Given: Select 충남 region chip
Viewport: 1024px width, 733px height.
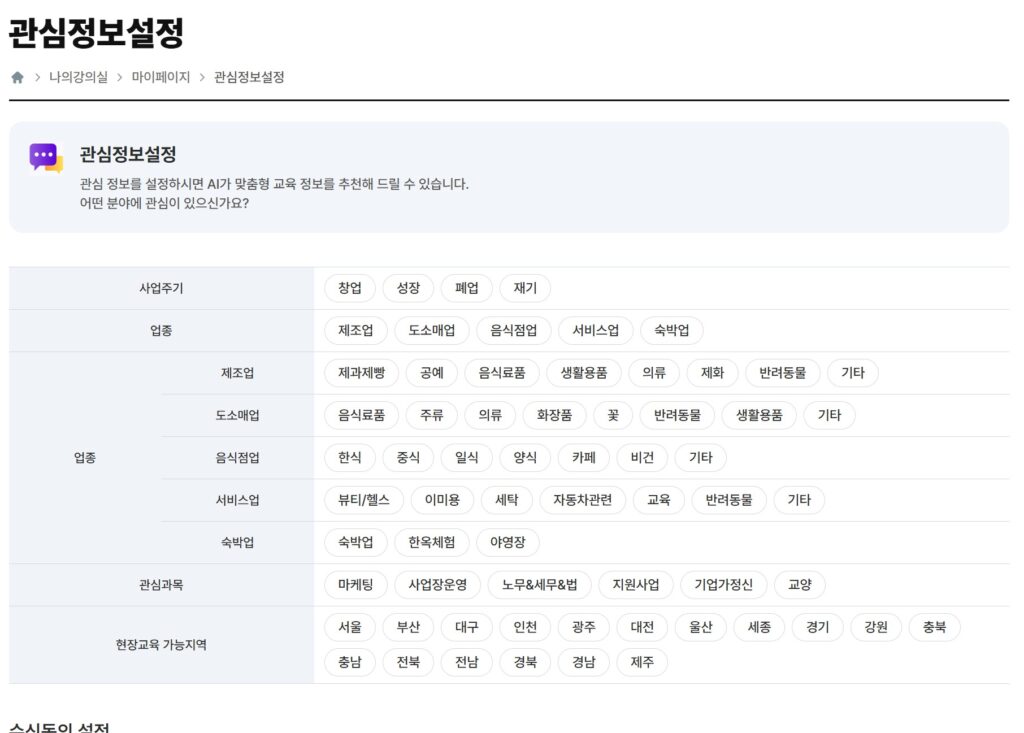Looking at the screenshot, I should [350, 662].
